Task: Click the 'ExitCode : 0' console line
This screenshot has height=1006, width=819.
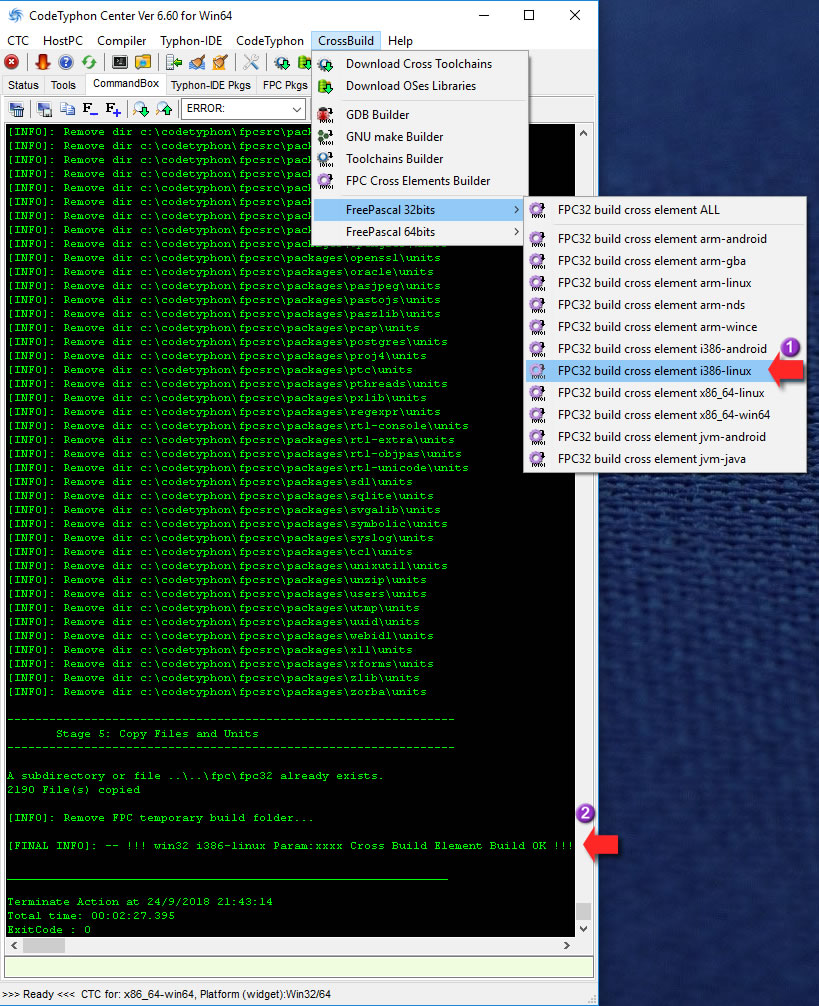Action: coord(49,930)
